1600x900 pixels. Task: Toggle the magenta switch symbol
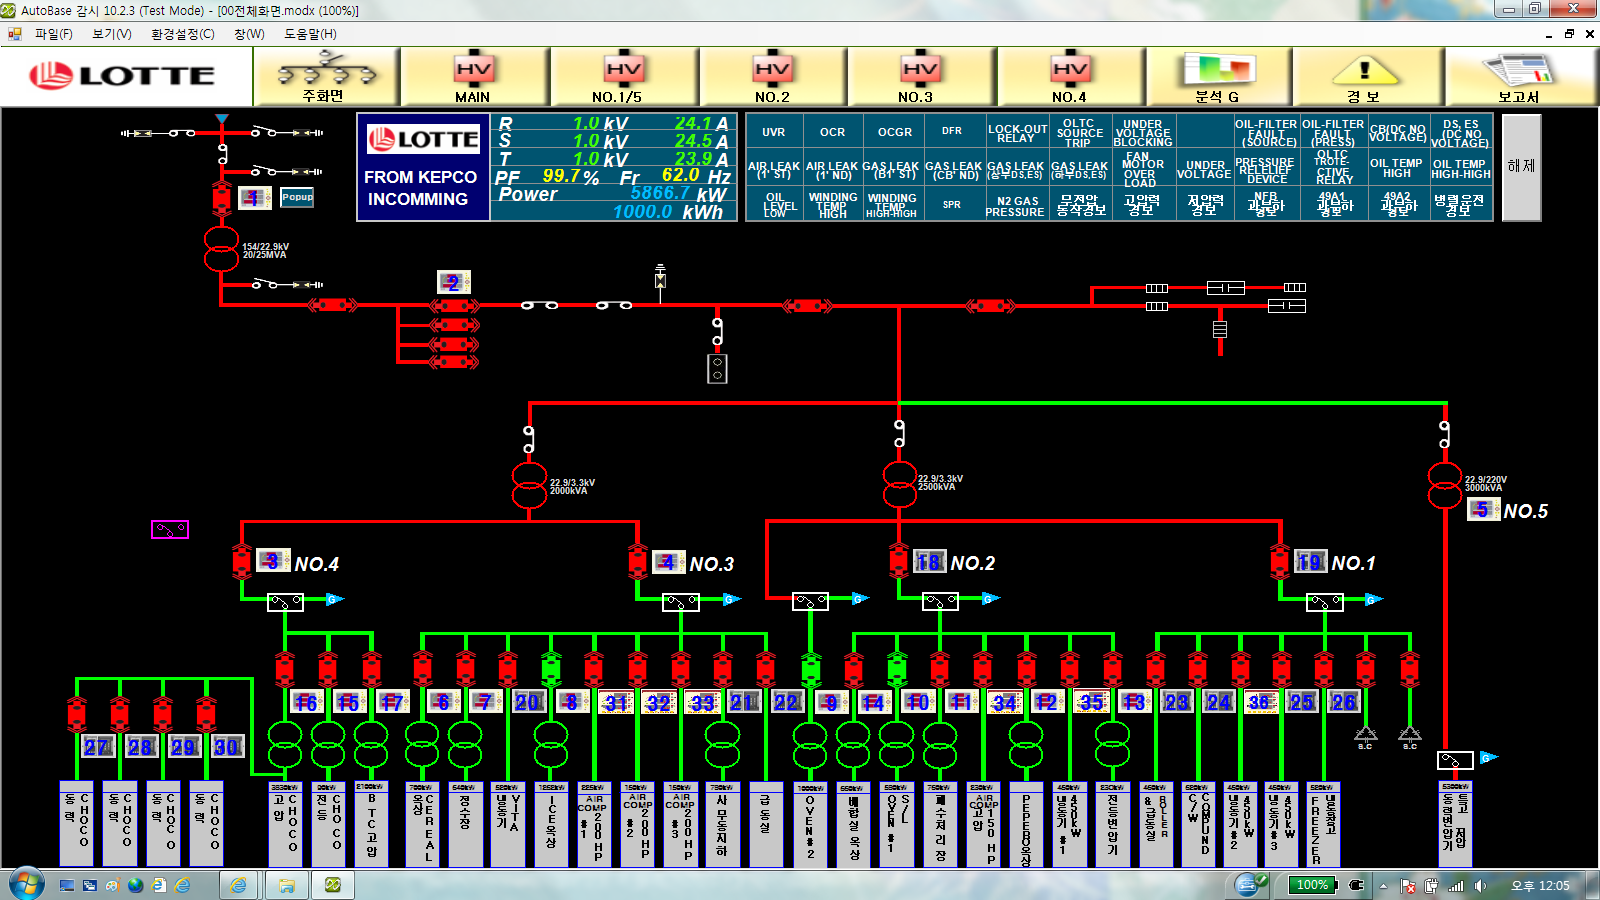pyautogui.click(x=170, y=529)
